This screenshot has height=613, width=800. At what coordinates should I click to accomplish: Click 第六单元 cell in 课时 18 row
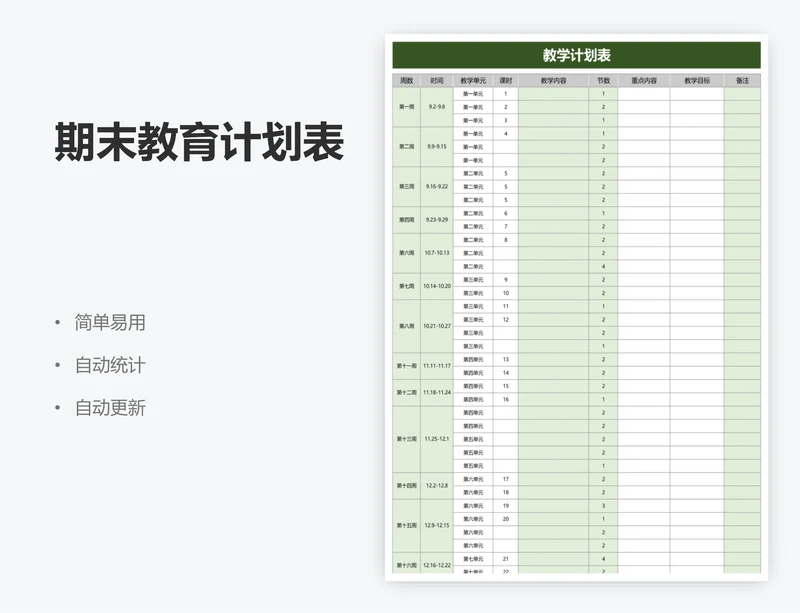473,493
